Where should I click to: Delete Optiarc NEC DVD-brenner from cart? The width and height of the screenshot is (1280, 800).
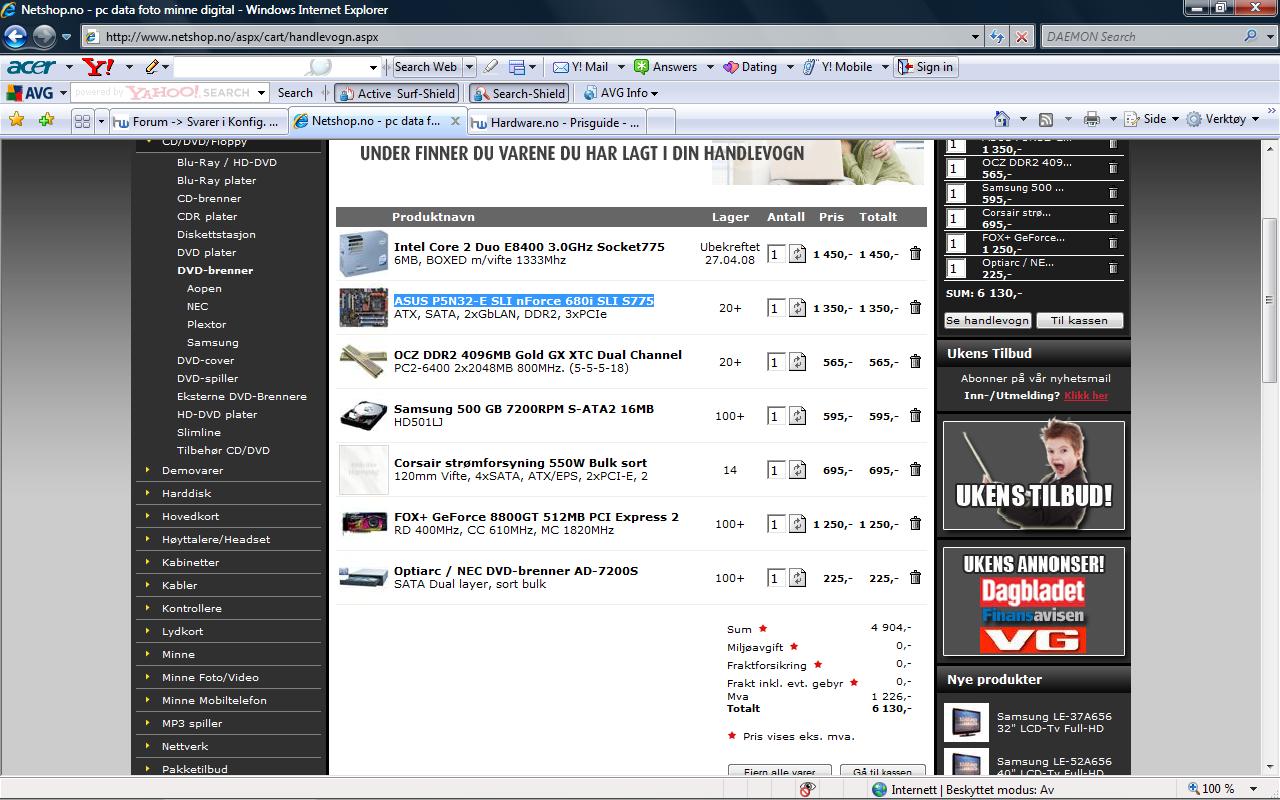coord(915,578)
